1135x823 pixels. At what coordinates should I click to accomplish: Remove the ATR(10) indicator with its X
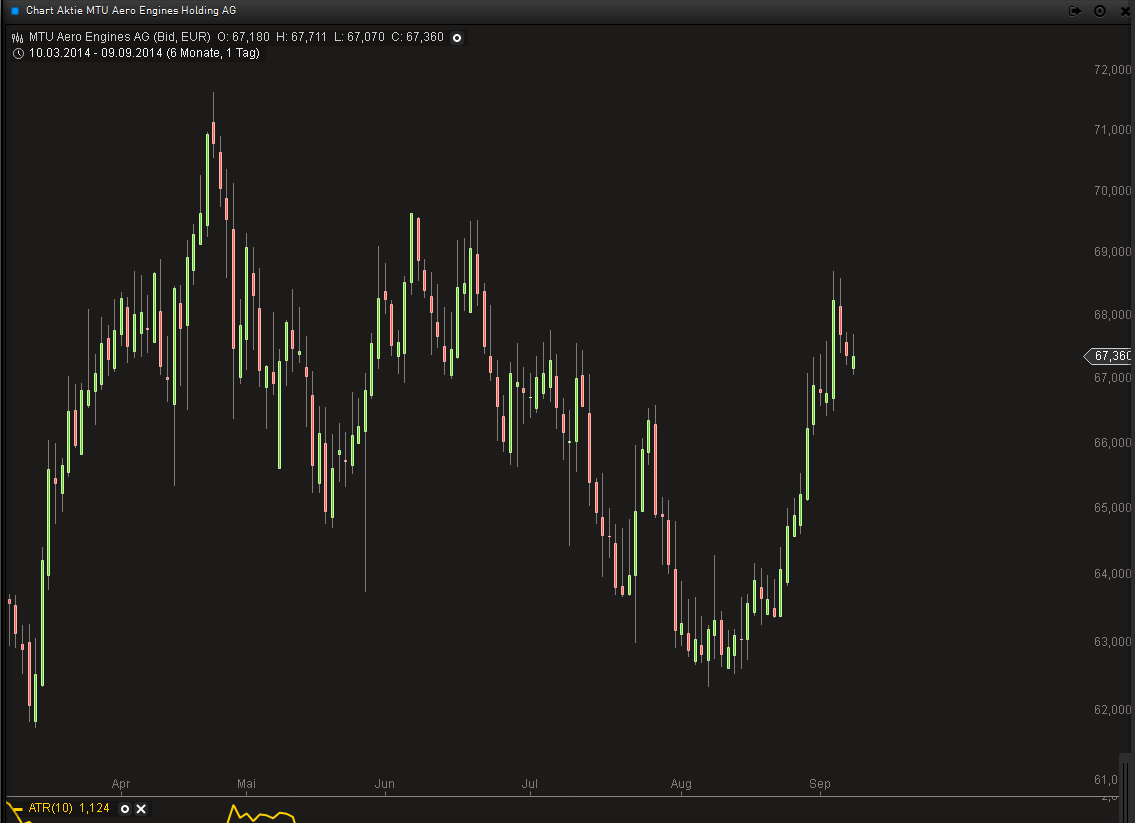[x=141, y=809]
